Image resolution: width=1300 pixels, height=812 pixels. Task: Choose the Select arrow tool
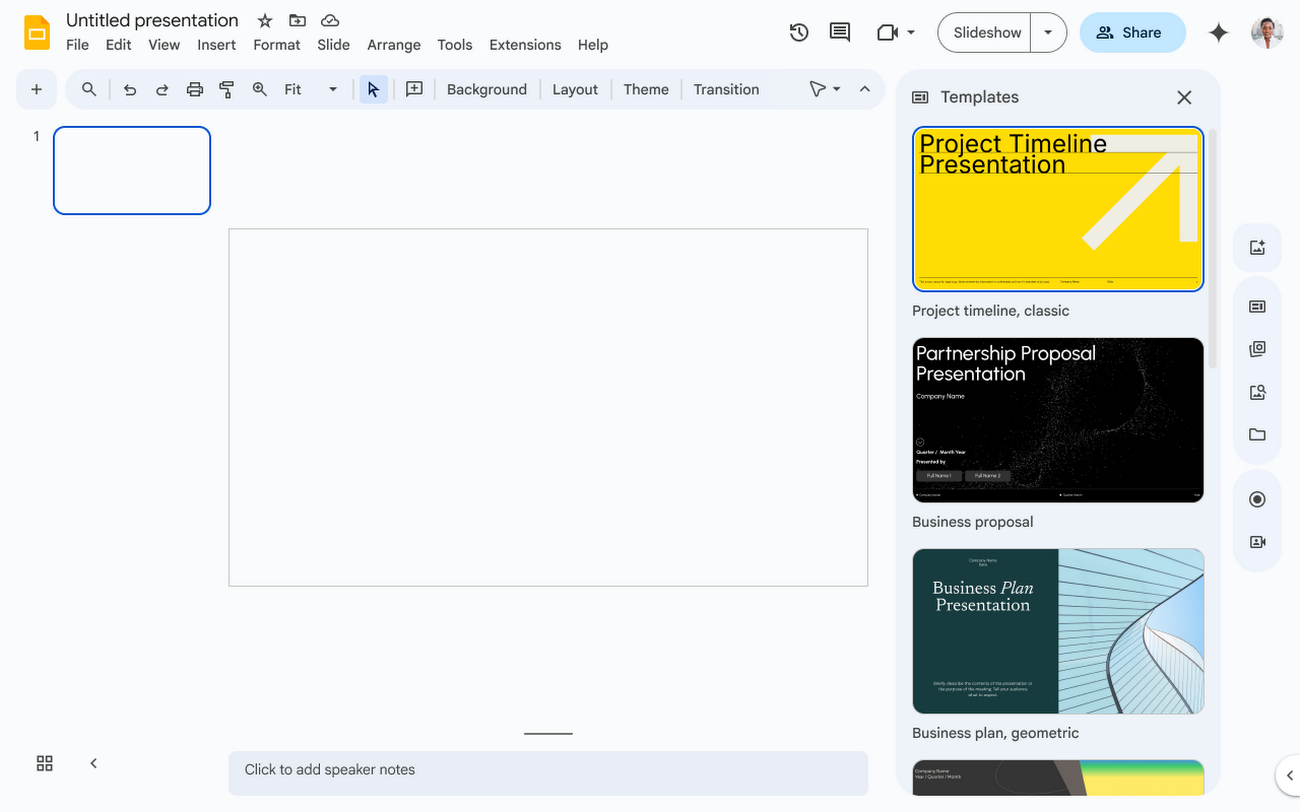click(x=373, y=89)
